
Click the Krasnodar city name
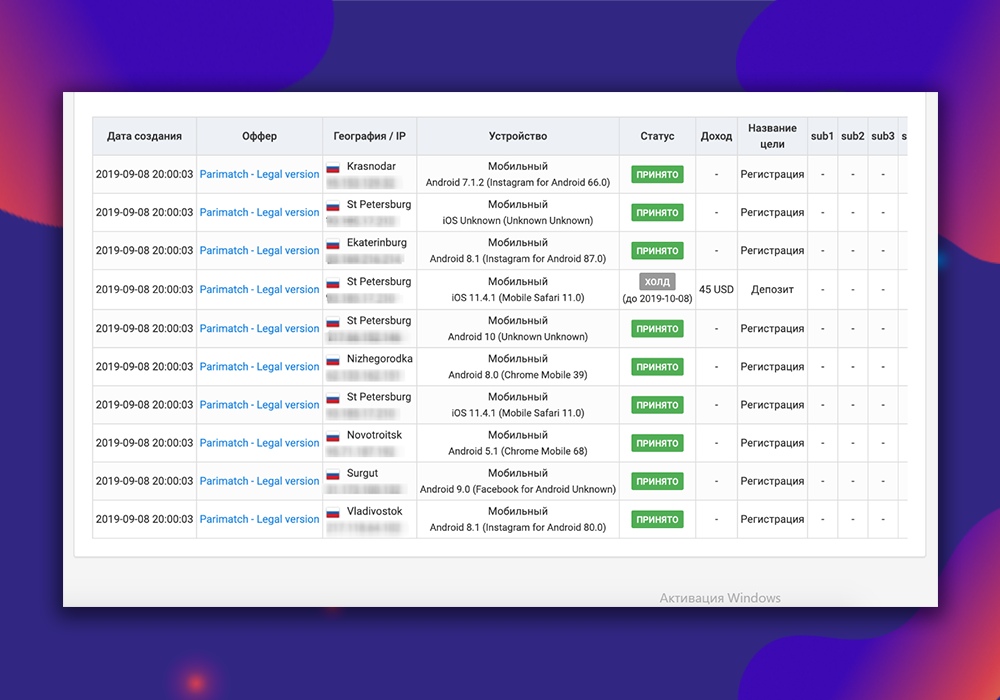371,166
